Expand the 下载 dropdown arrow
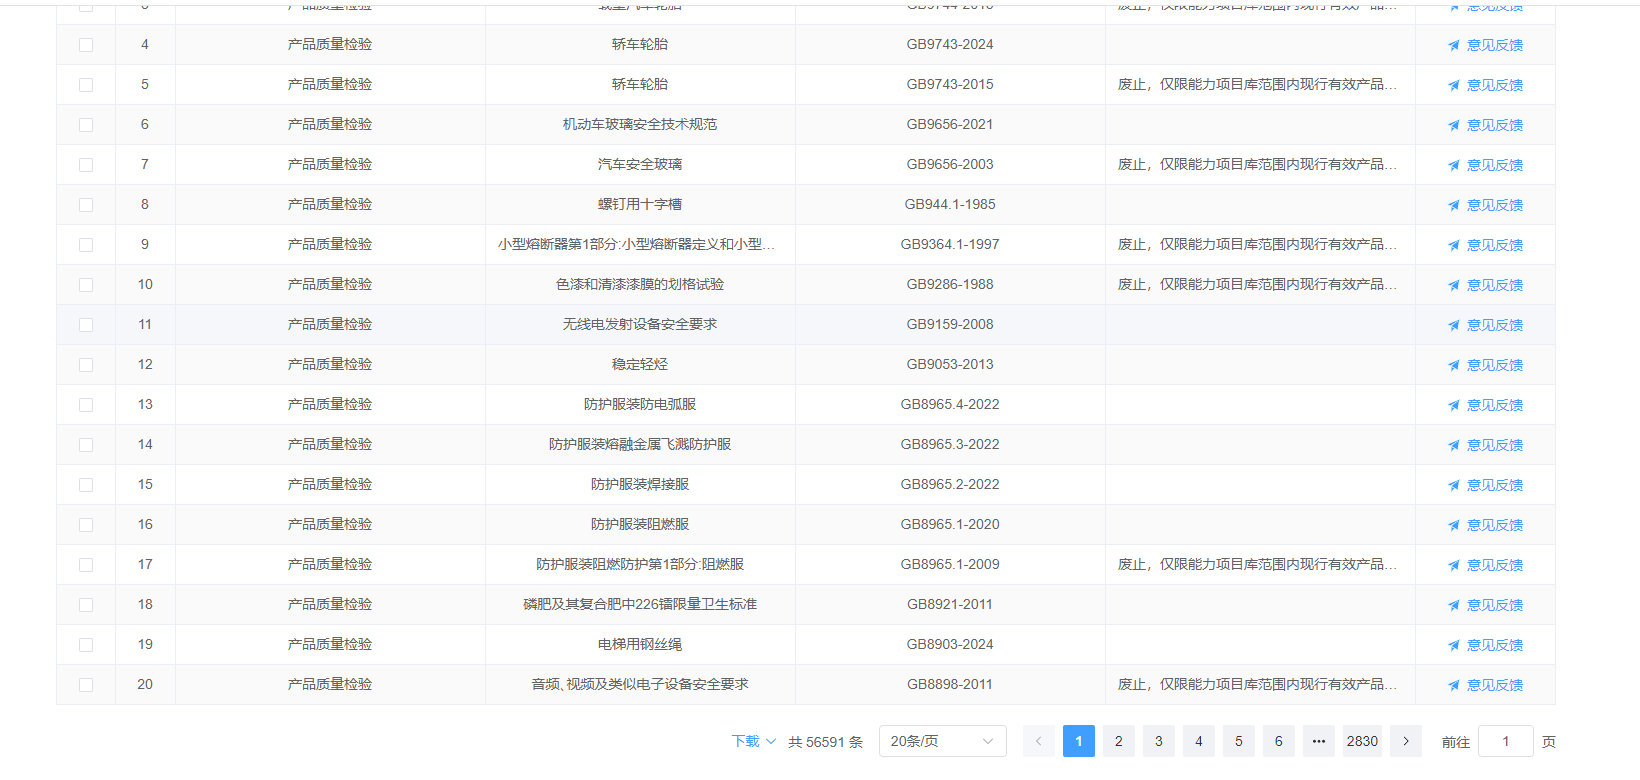The image size is (1640, 780). point(771,741)
